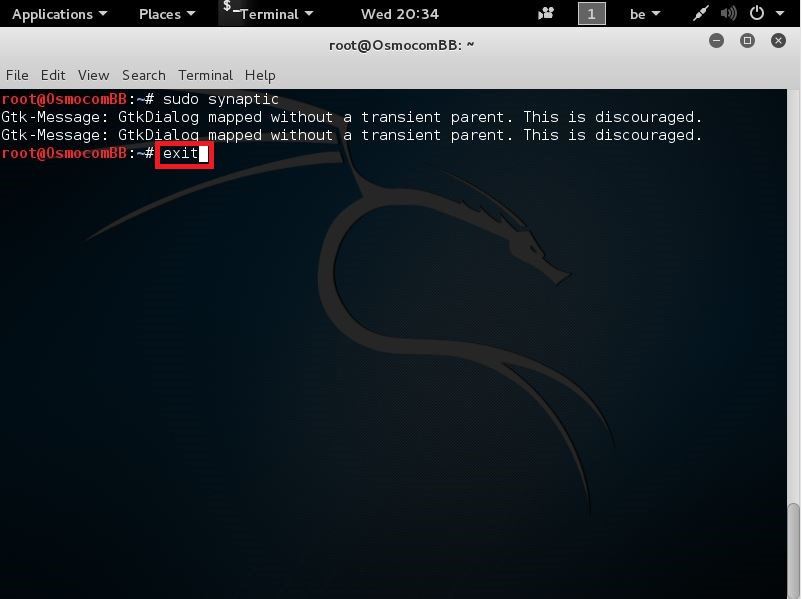Open the View menu
The image size is (802, 599).
click(94, 75)
